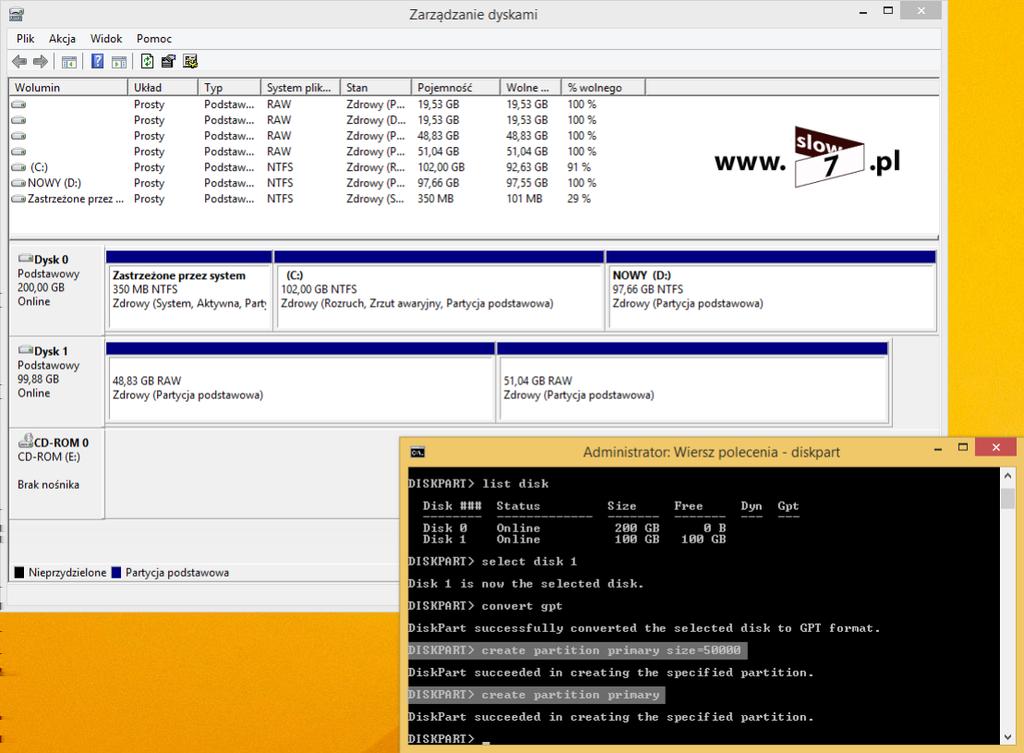
Task: Sort by the Układ column header
Action: coord(163,88)
